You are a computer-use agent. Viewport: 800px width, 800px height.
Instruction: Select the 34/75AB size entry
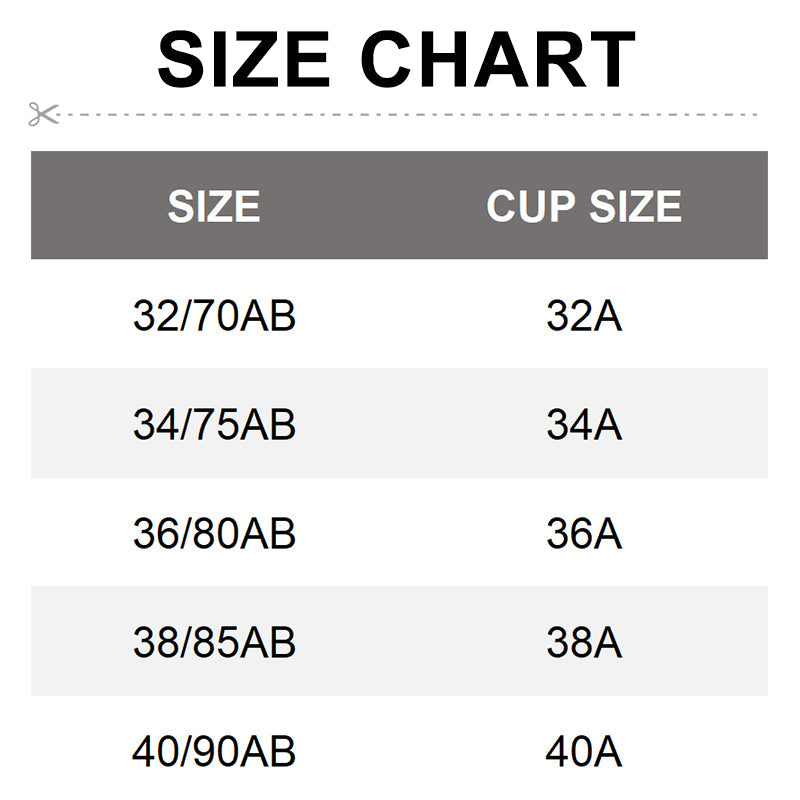click(x=214, y=425)
